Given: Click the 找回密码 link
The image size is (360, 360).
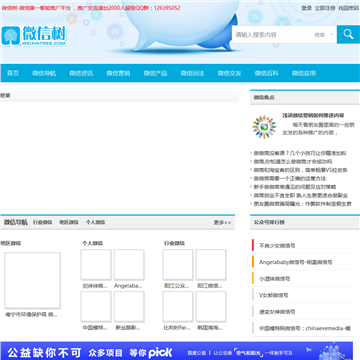Looking at the screenshot, I should [349, 8].
